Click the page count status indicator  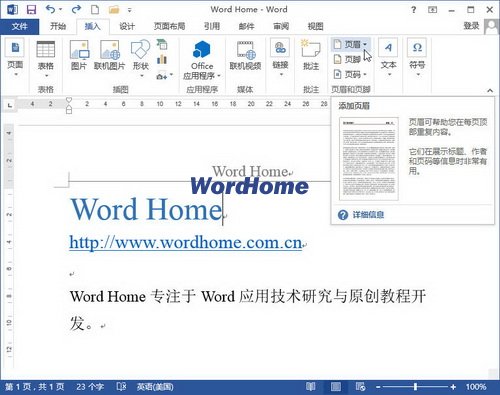click(35, 387)
